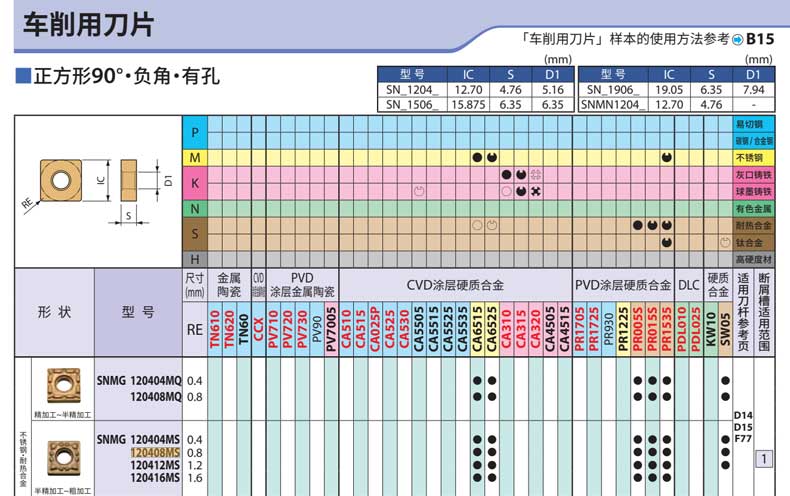Click the D14 tool holder reference page
790x496 pixels.
coord(742,414)
